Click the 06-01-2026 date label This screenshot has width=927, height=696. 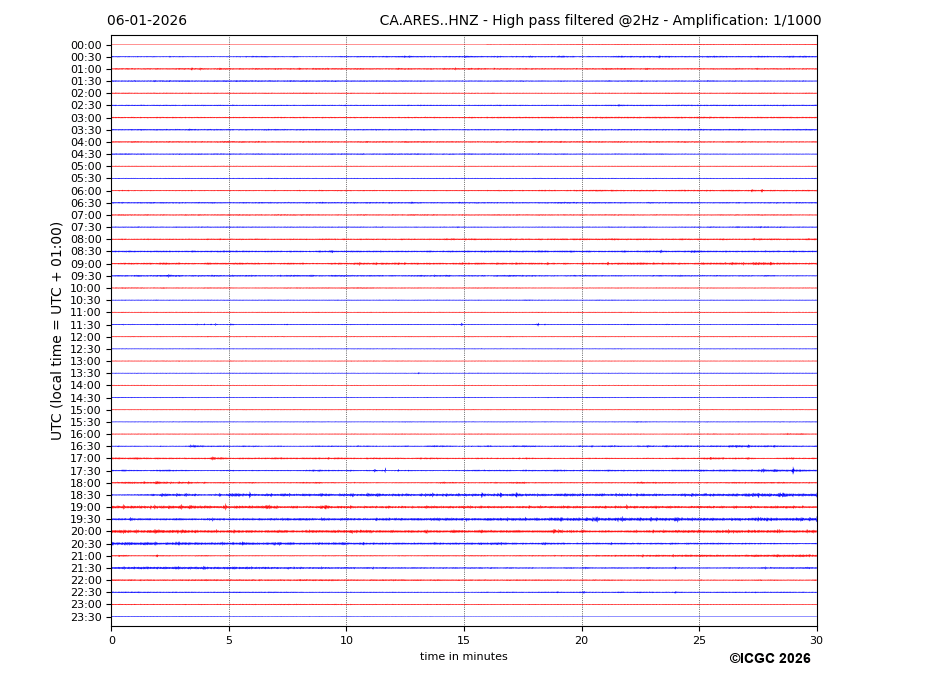coord(146,21)
